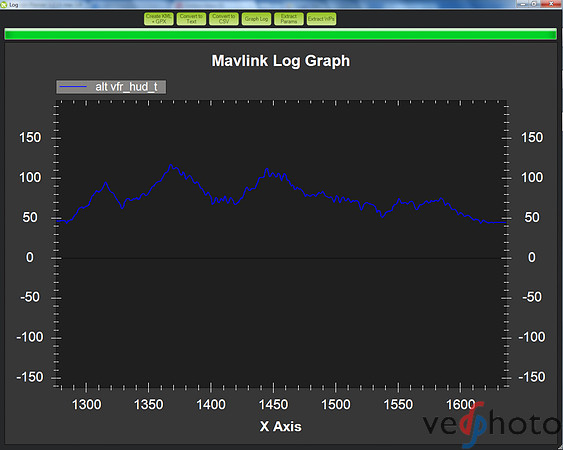The image size is (563, 450).
Task: Click the Mavlink Log Graph title
Action: [x=280, y=61]
